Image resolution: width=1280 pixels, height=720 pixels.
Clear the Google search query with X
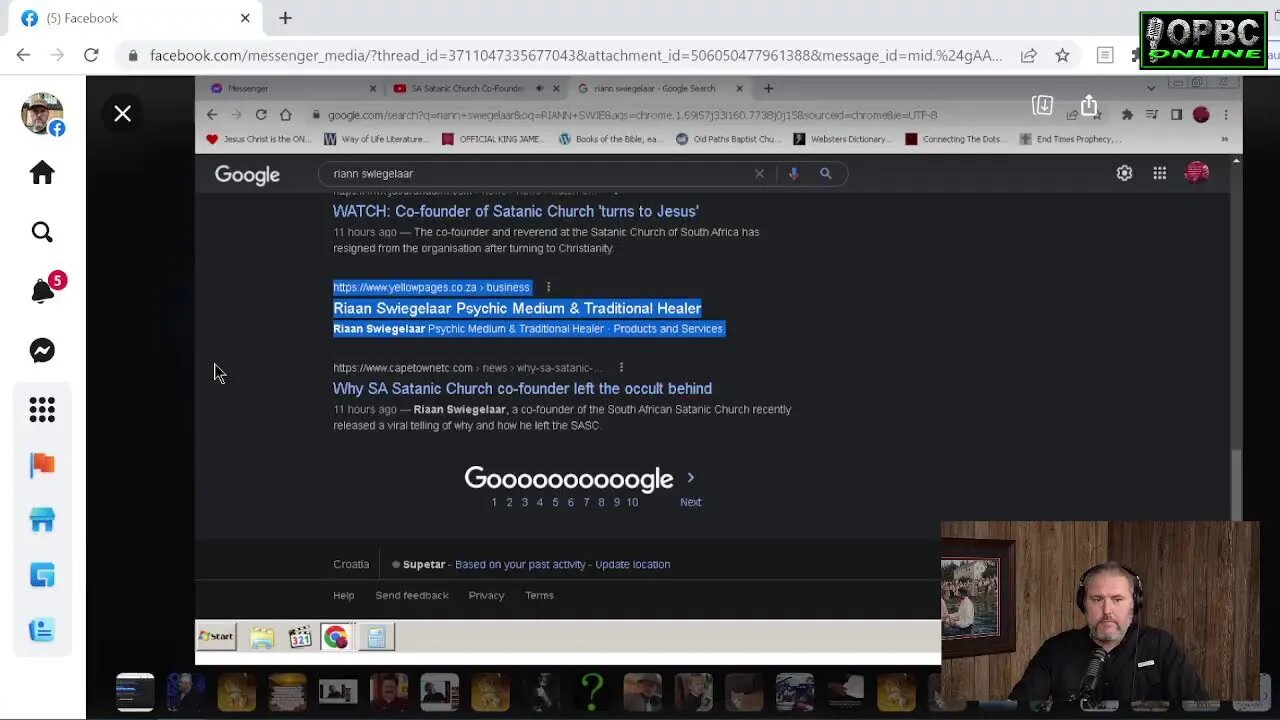759,174
